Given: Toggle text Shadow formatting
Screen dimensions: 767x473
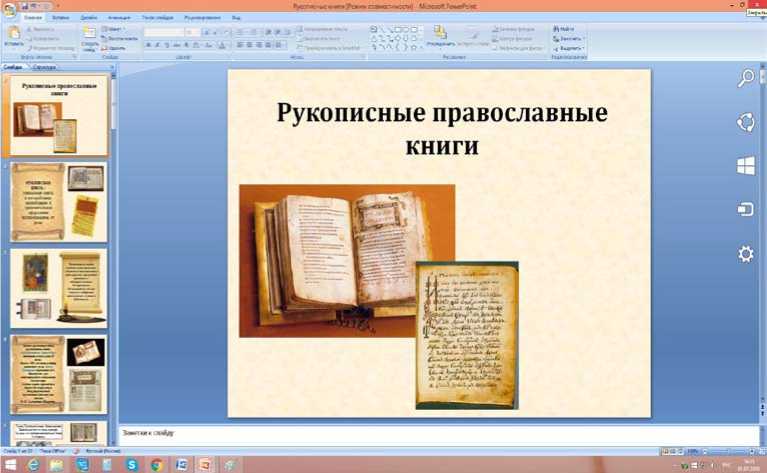Looking at the screenshot, I should pos(186,45).
